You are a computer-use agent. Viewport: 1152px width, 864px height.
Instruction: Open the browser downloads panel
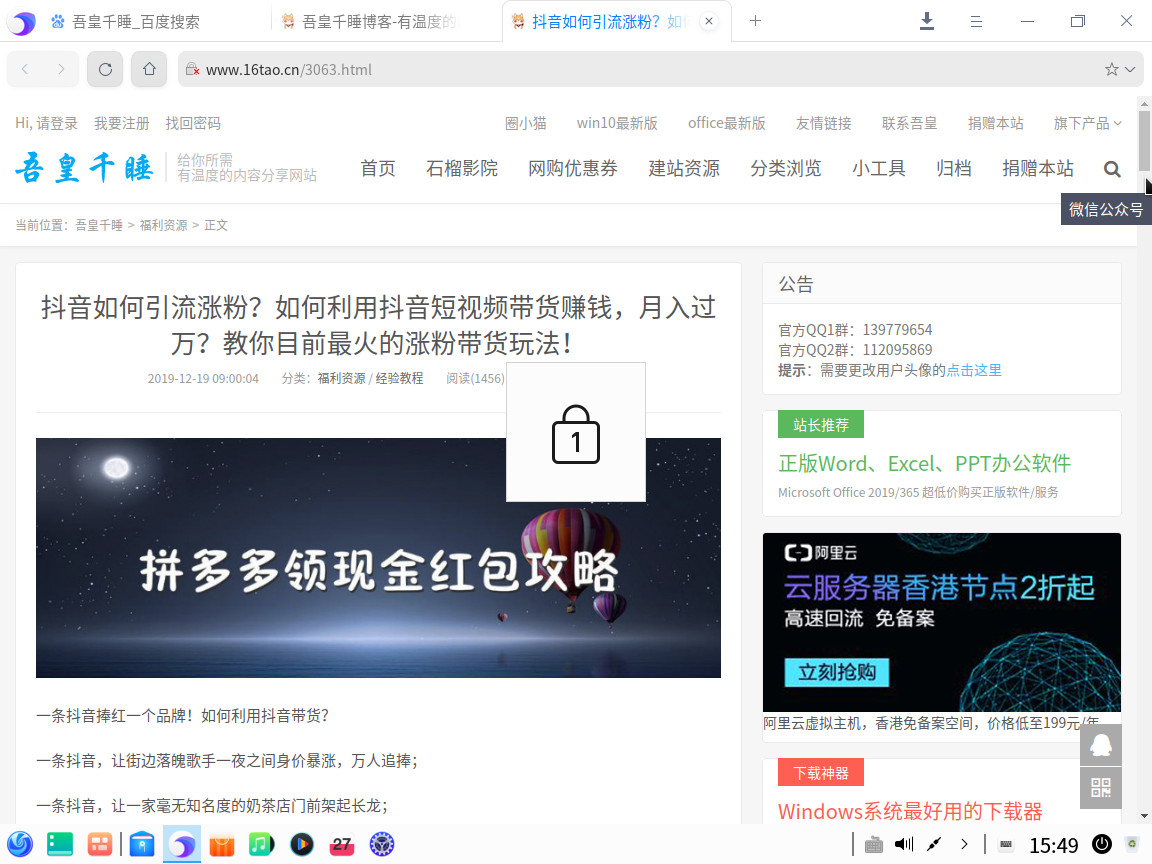(x=927, y=21)
